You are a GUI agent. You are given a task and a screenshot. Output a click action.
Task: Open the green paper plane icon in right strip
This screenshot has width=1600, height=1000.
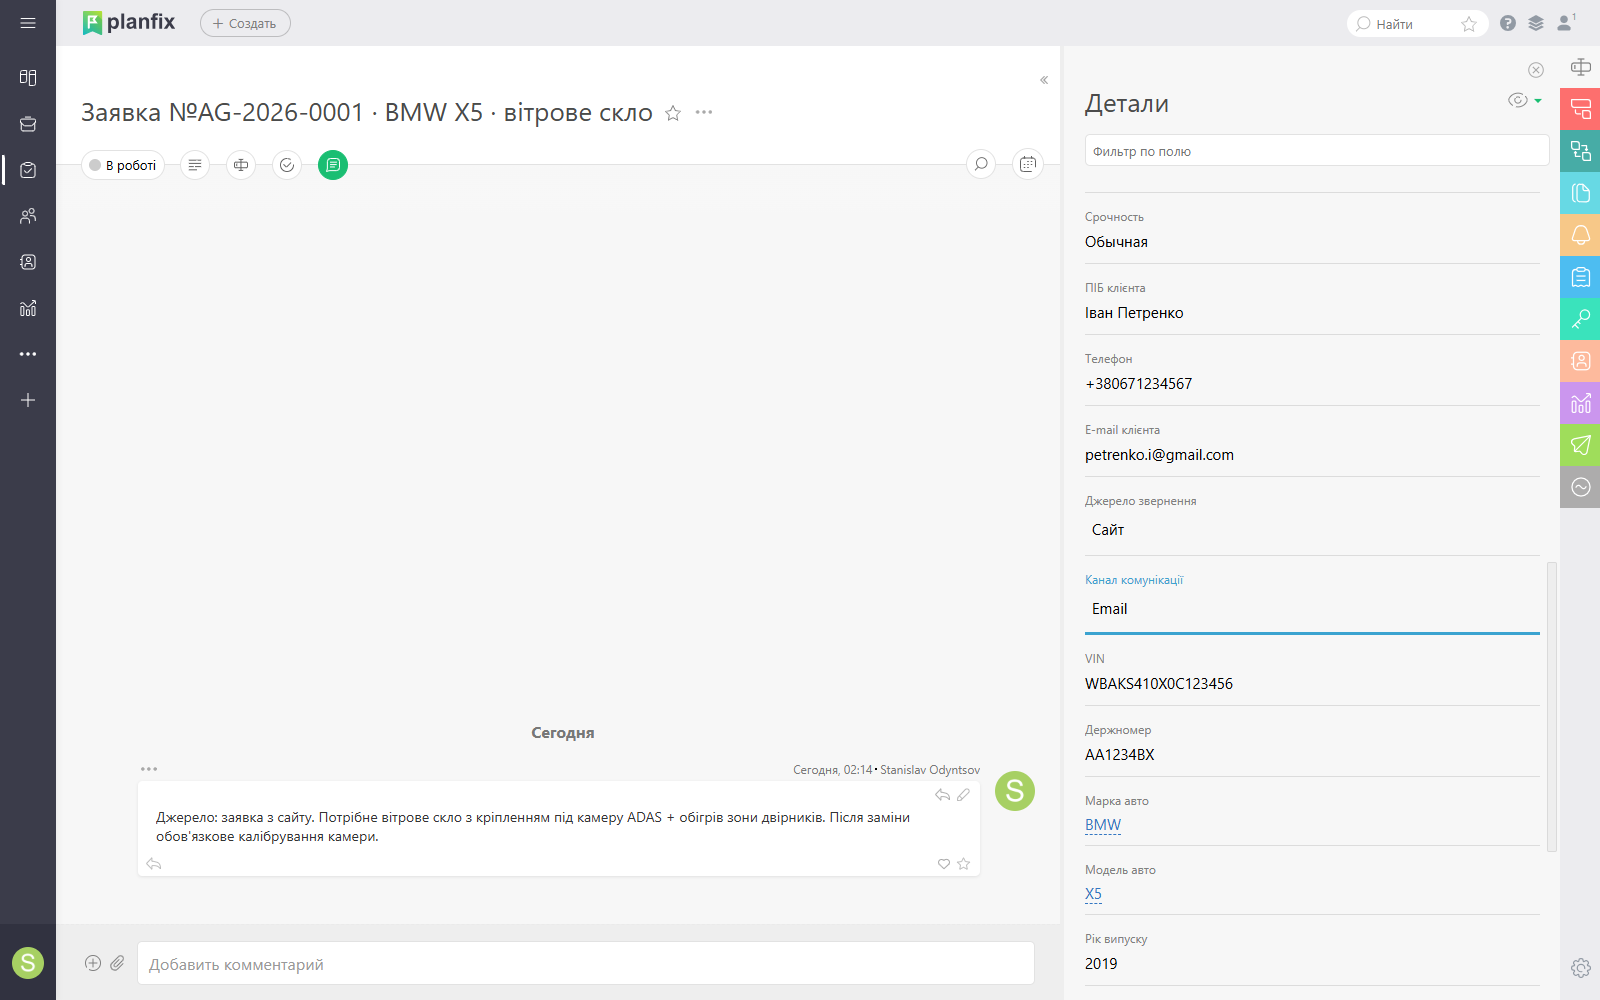coord(1580,445)
